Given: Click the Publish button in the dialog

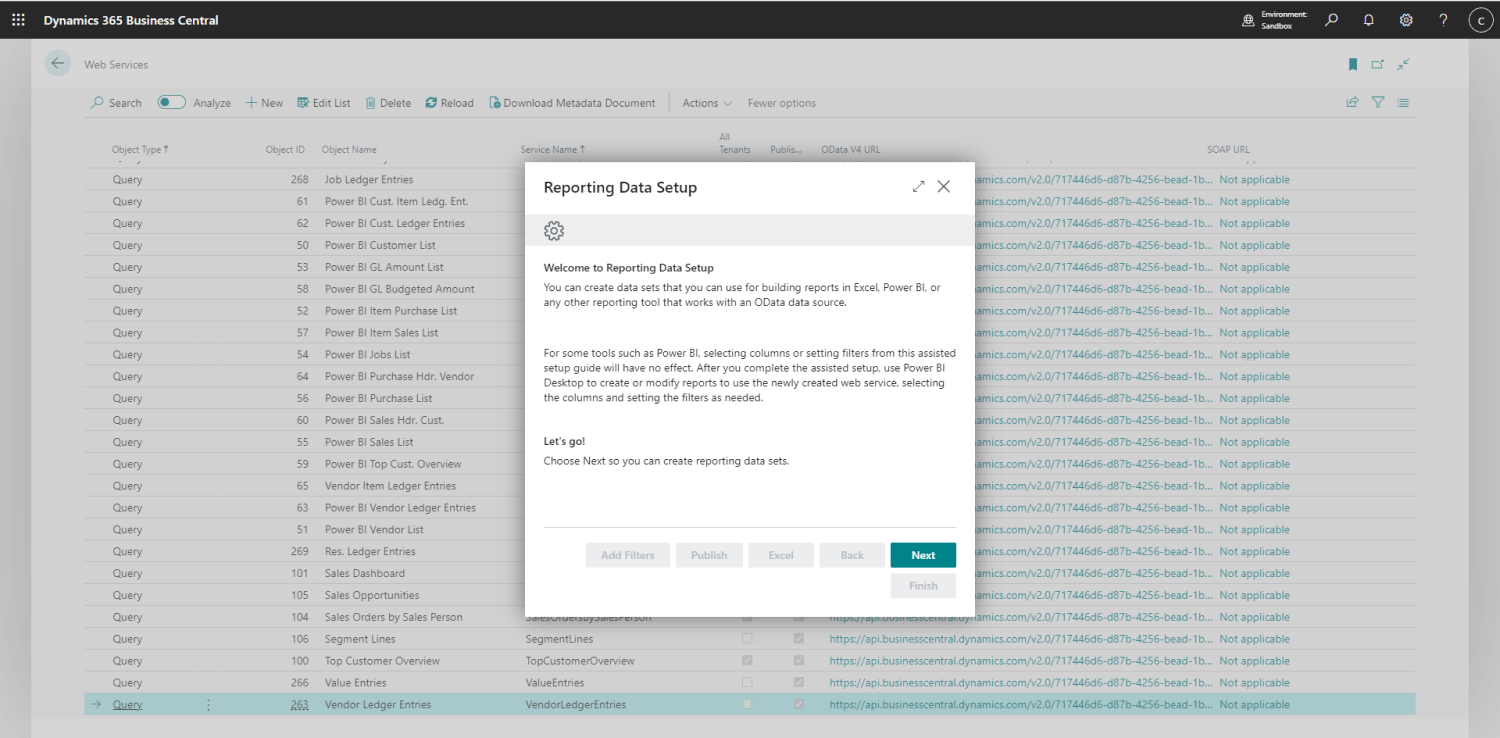Looking at the screenshot, I should [x=709, y=555].
